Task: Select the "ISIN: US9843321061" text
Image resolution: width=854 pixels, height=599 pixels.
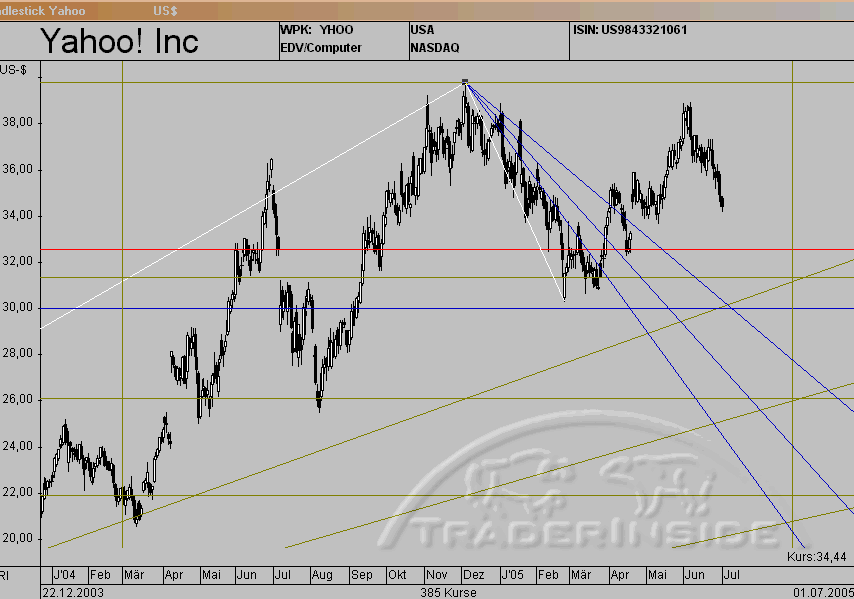Action: [x=630, y=30]
